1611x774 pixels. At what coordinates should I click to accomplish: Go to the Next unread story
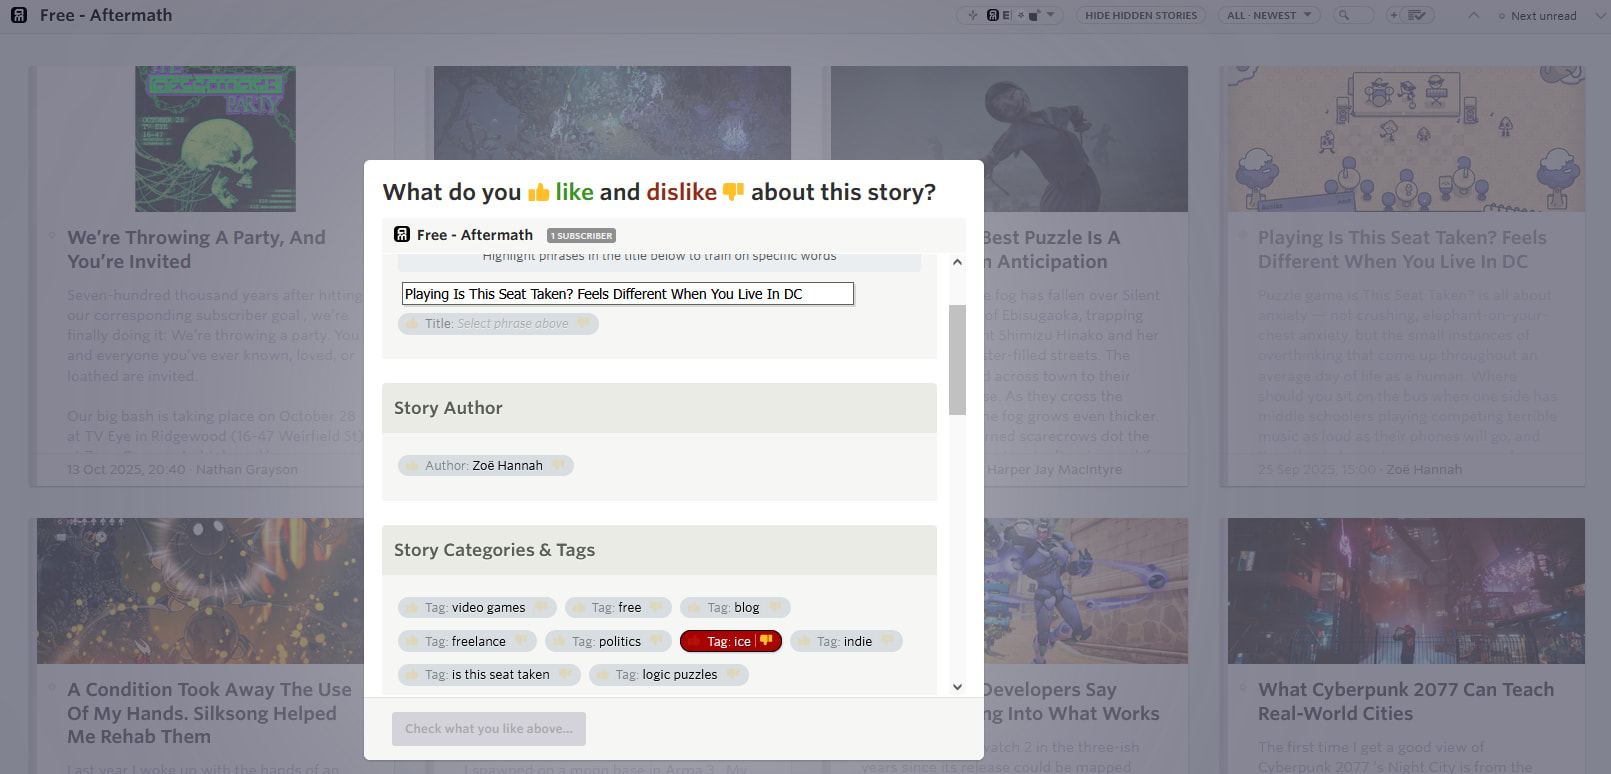(1542, 16)
